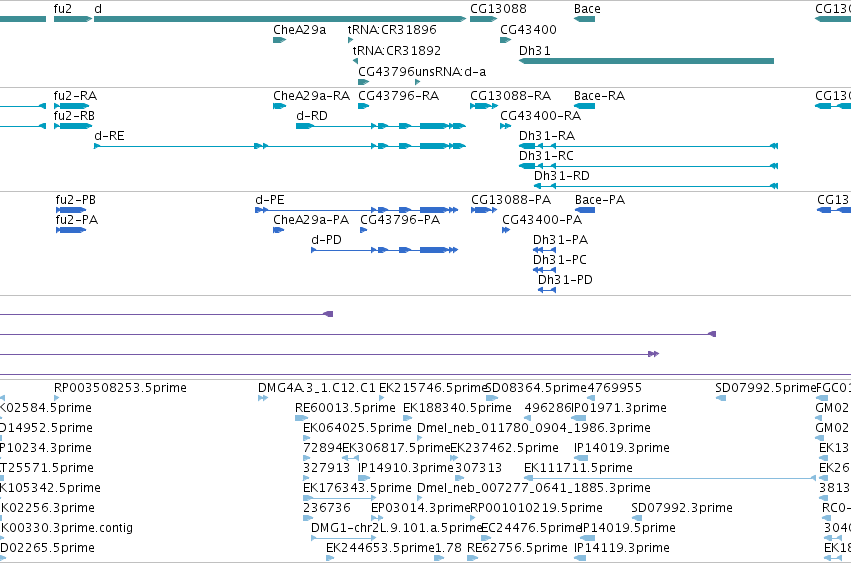Image resolution: width=851 pixels, height=563 pixels.
Task: Select the d-PE protein label
Action: [270, 200]
